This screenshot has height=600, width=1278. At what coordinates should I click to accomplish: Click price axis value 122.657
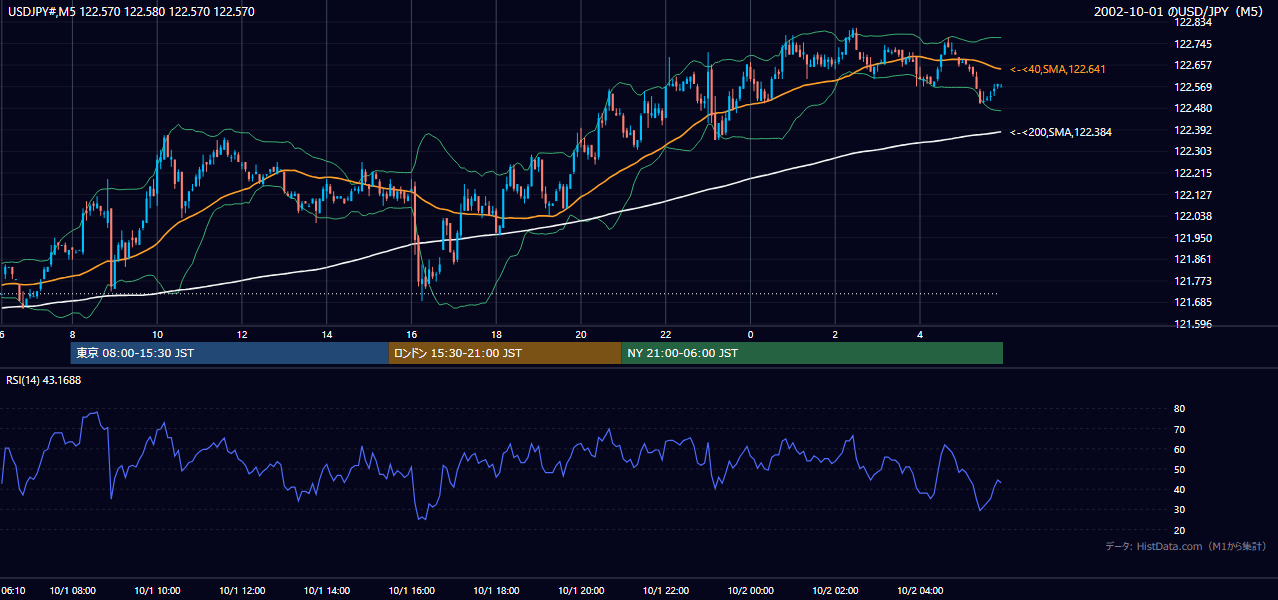[1193, 65]
